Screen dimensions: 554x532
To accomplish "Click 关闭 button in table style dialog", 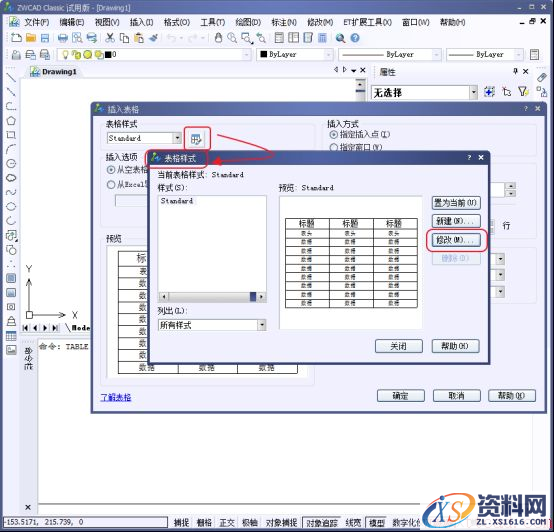I will coord(399,346).
